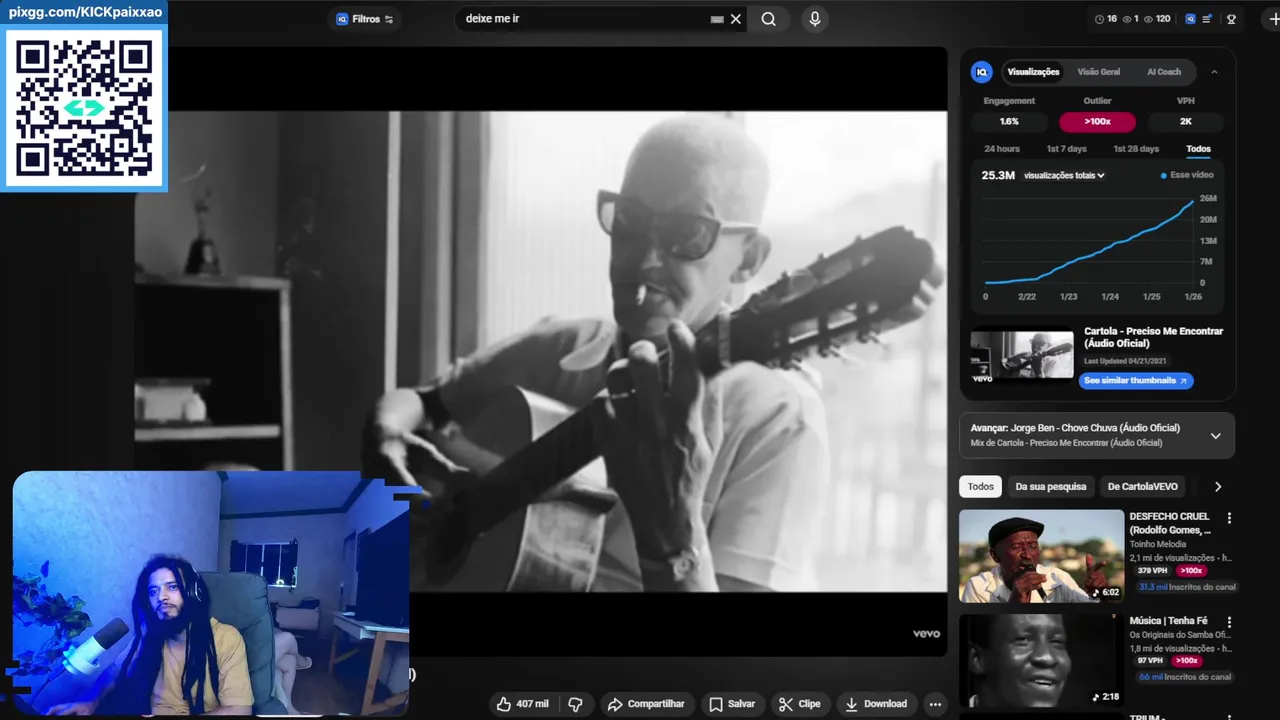The image size is (1280, 720).
Task: Click the Toinho Melodia channel name
Action: pyautogui.click(x=1158, y=545)
